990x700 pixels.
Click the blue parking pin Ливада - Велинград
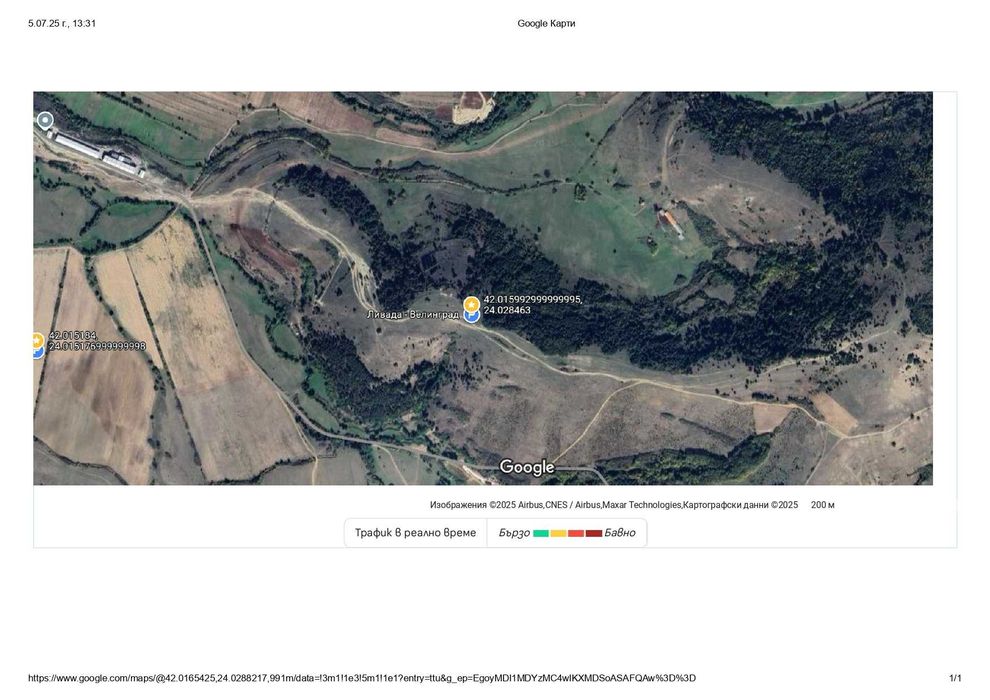[x=472, y=316]
